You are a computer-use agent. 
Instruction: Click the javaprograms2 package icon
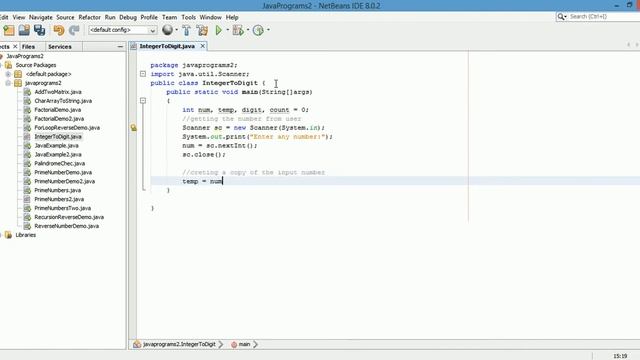pos(18,83)
